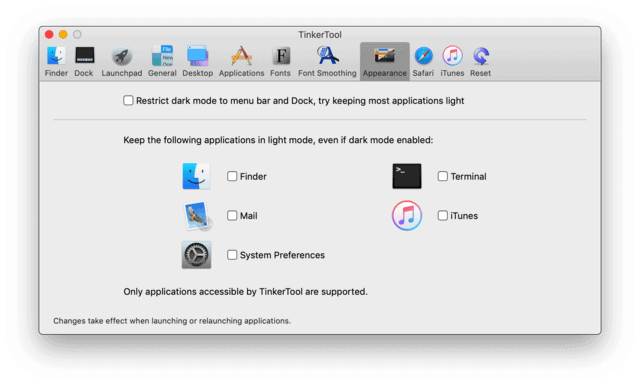This screenshot has width=640, height=386.
Task: Open the Dock settings pane
Action: click(84, 61)
